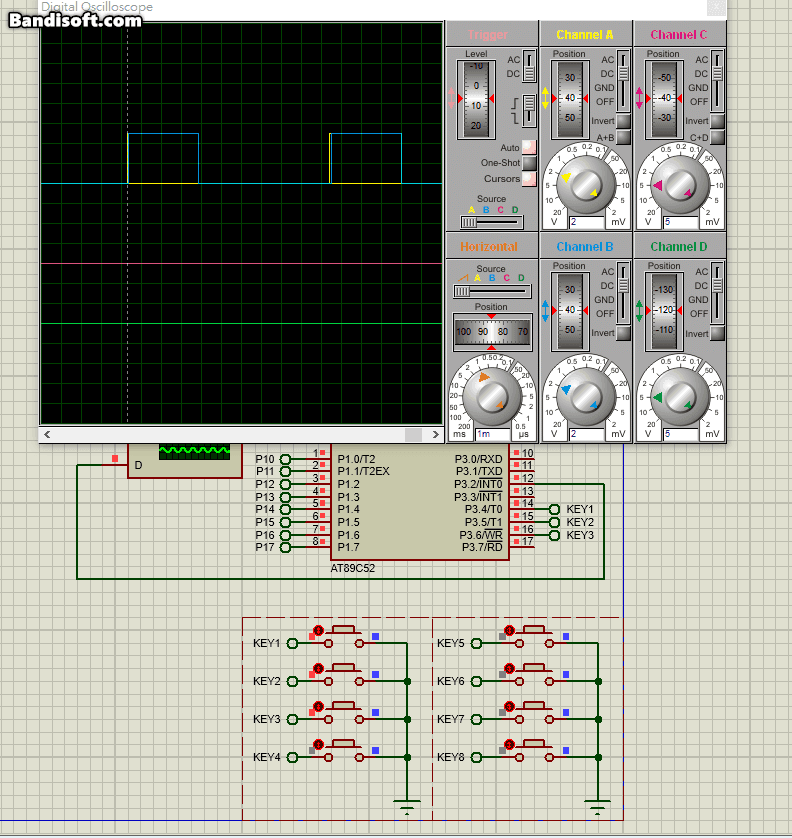Click the Channel D Position dial

pyautogui.click(x=664, y=311)
